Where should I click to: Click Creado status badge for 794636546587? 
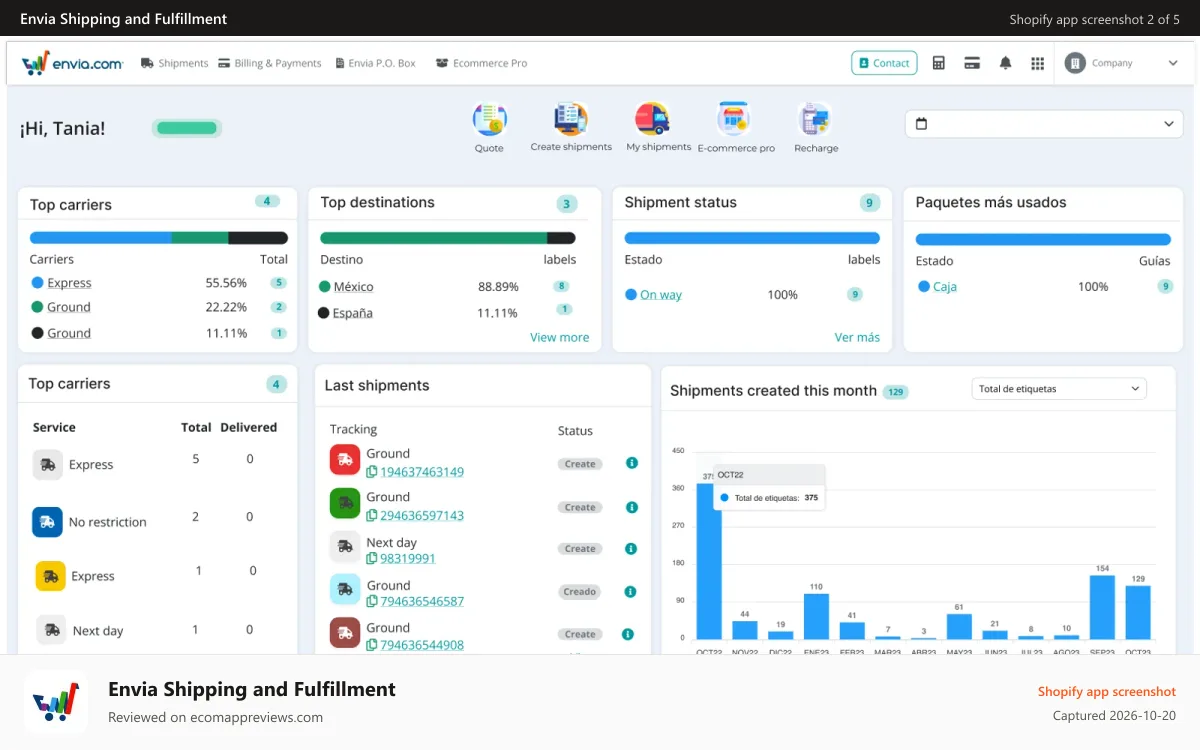pos(579,592)
